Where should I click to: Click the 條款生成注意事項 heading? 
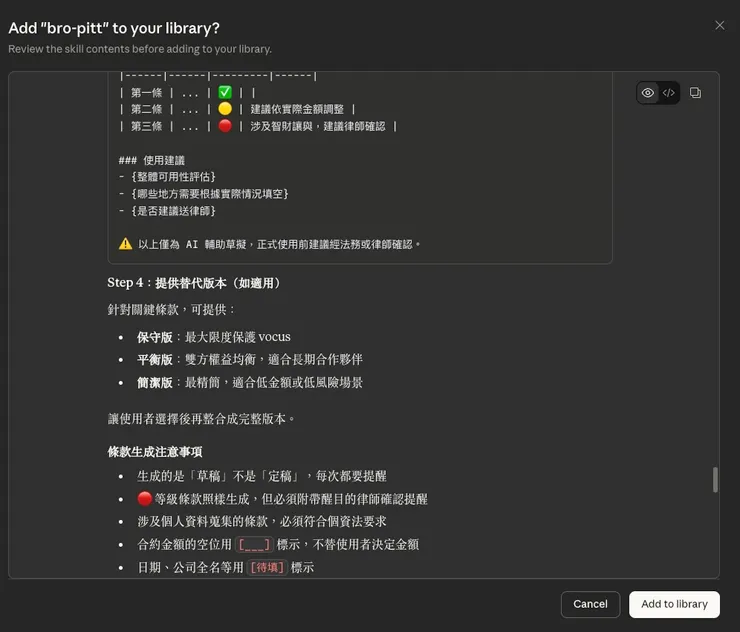click(155, 452)
